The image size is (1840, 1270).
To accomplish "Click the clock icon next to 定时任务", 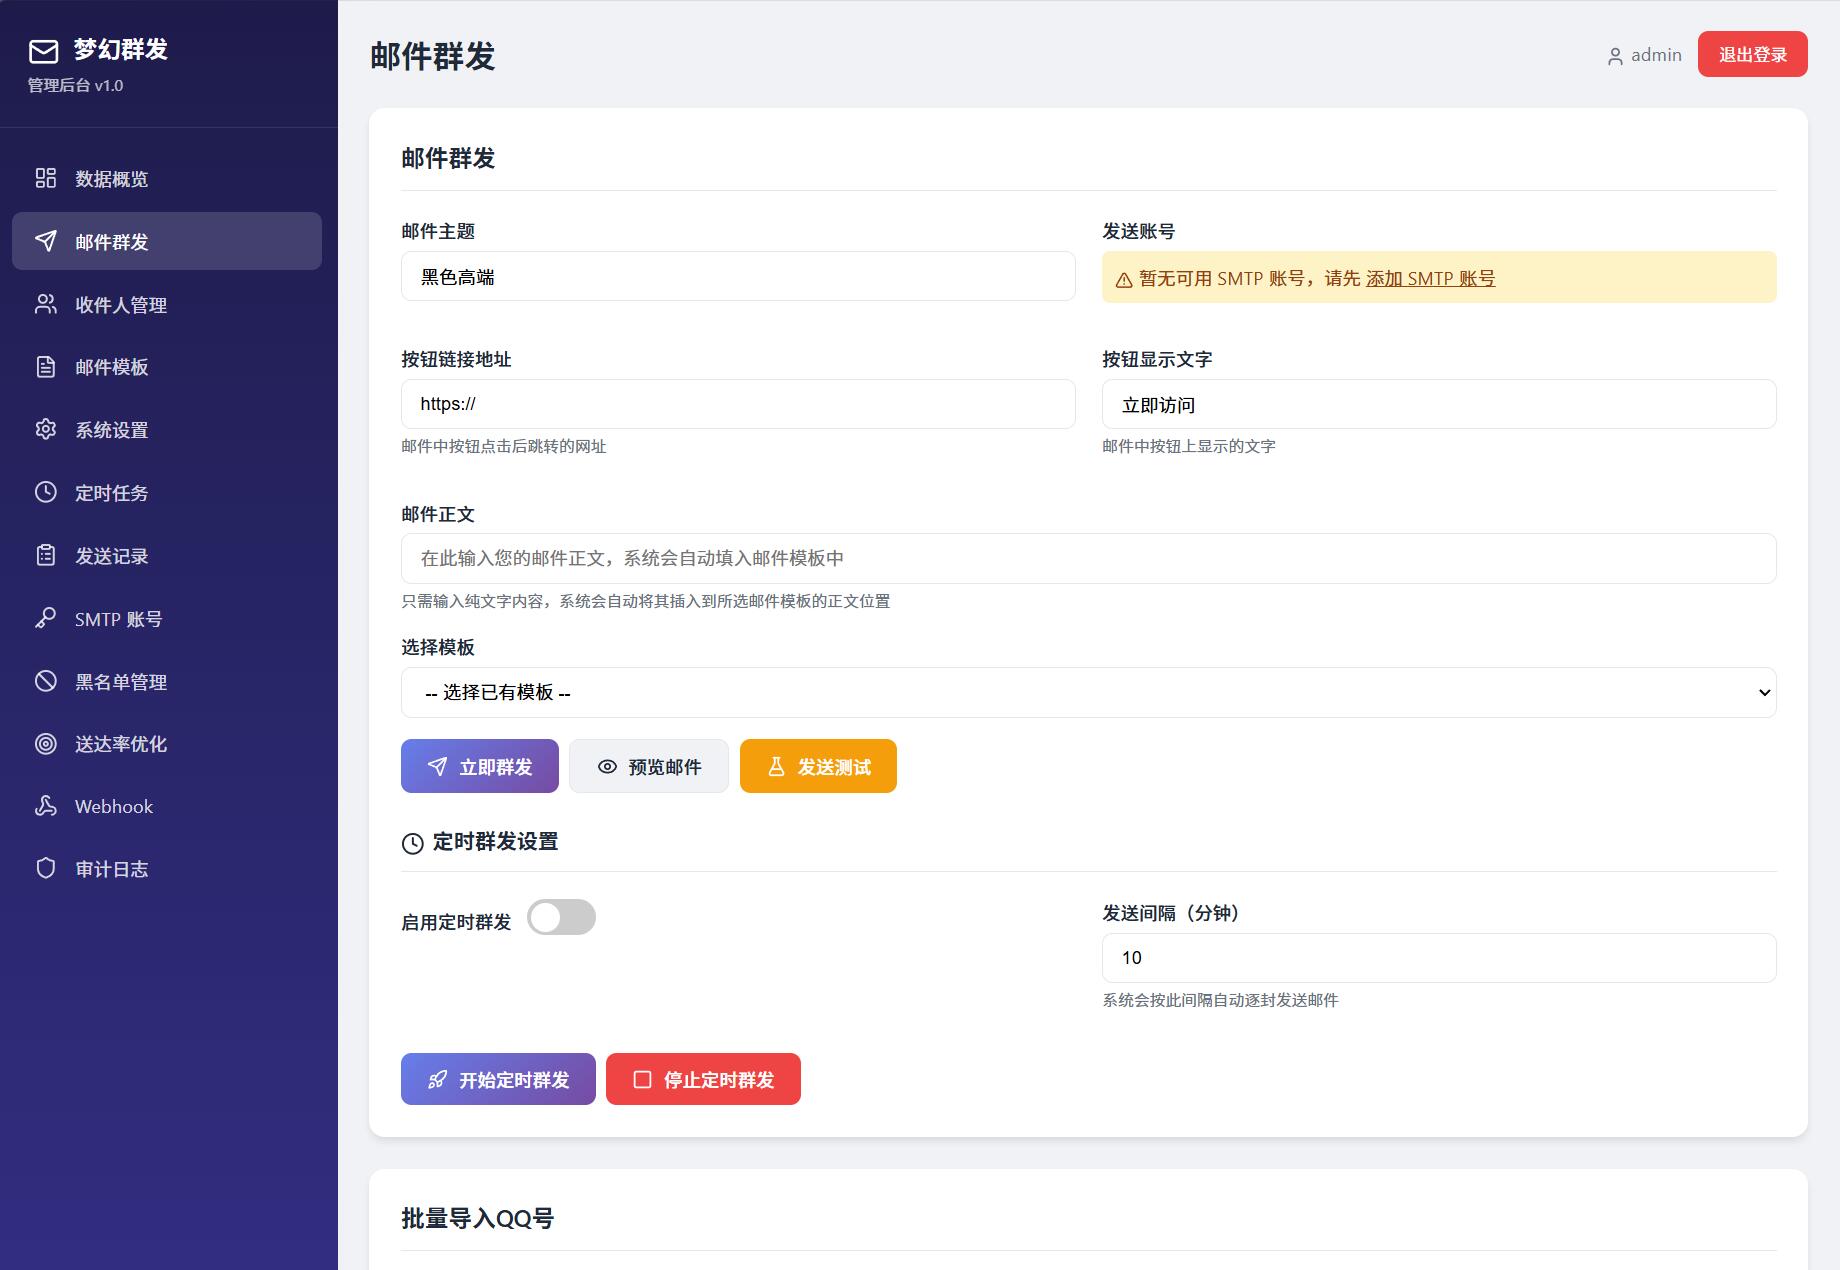I will coord(46,492).
